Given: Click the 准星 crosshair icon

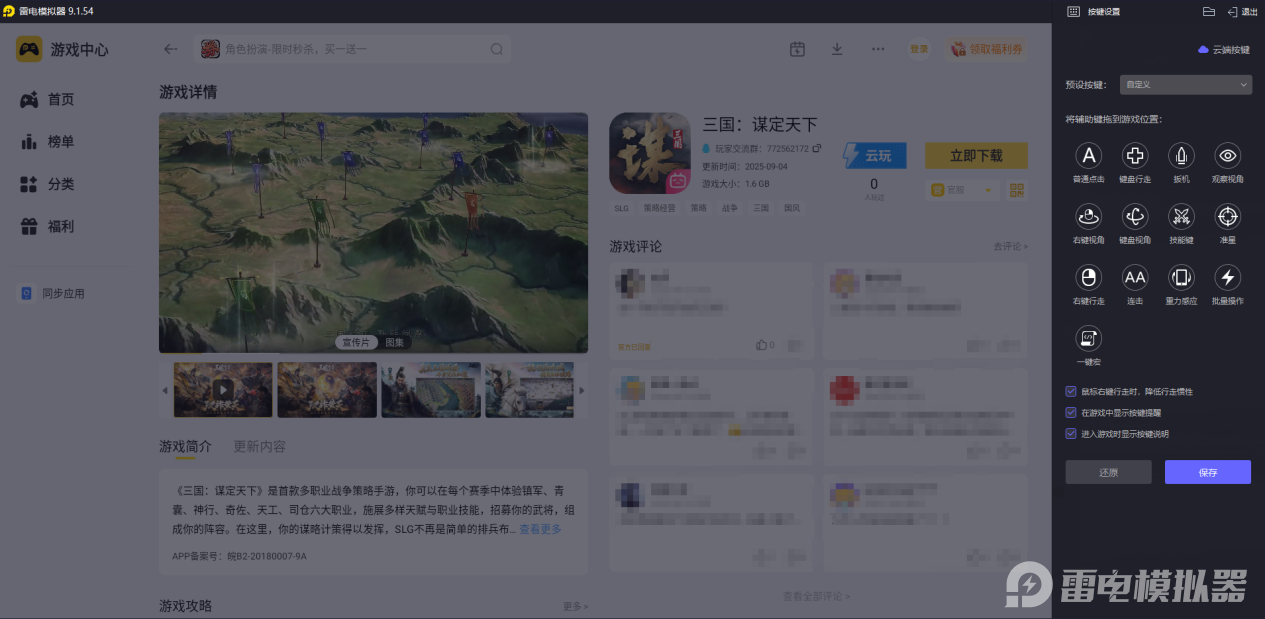Looking at the screenshot, I should point(1228,216).
